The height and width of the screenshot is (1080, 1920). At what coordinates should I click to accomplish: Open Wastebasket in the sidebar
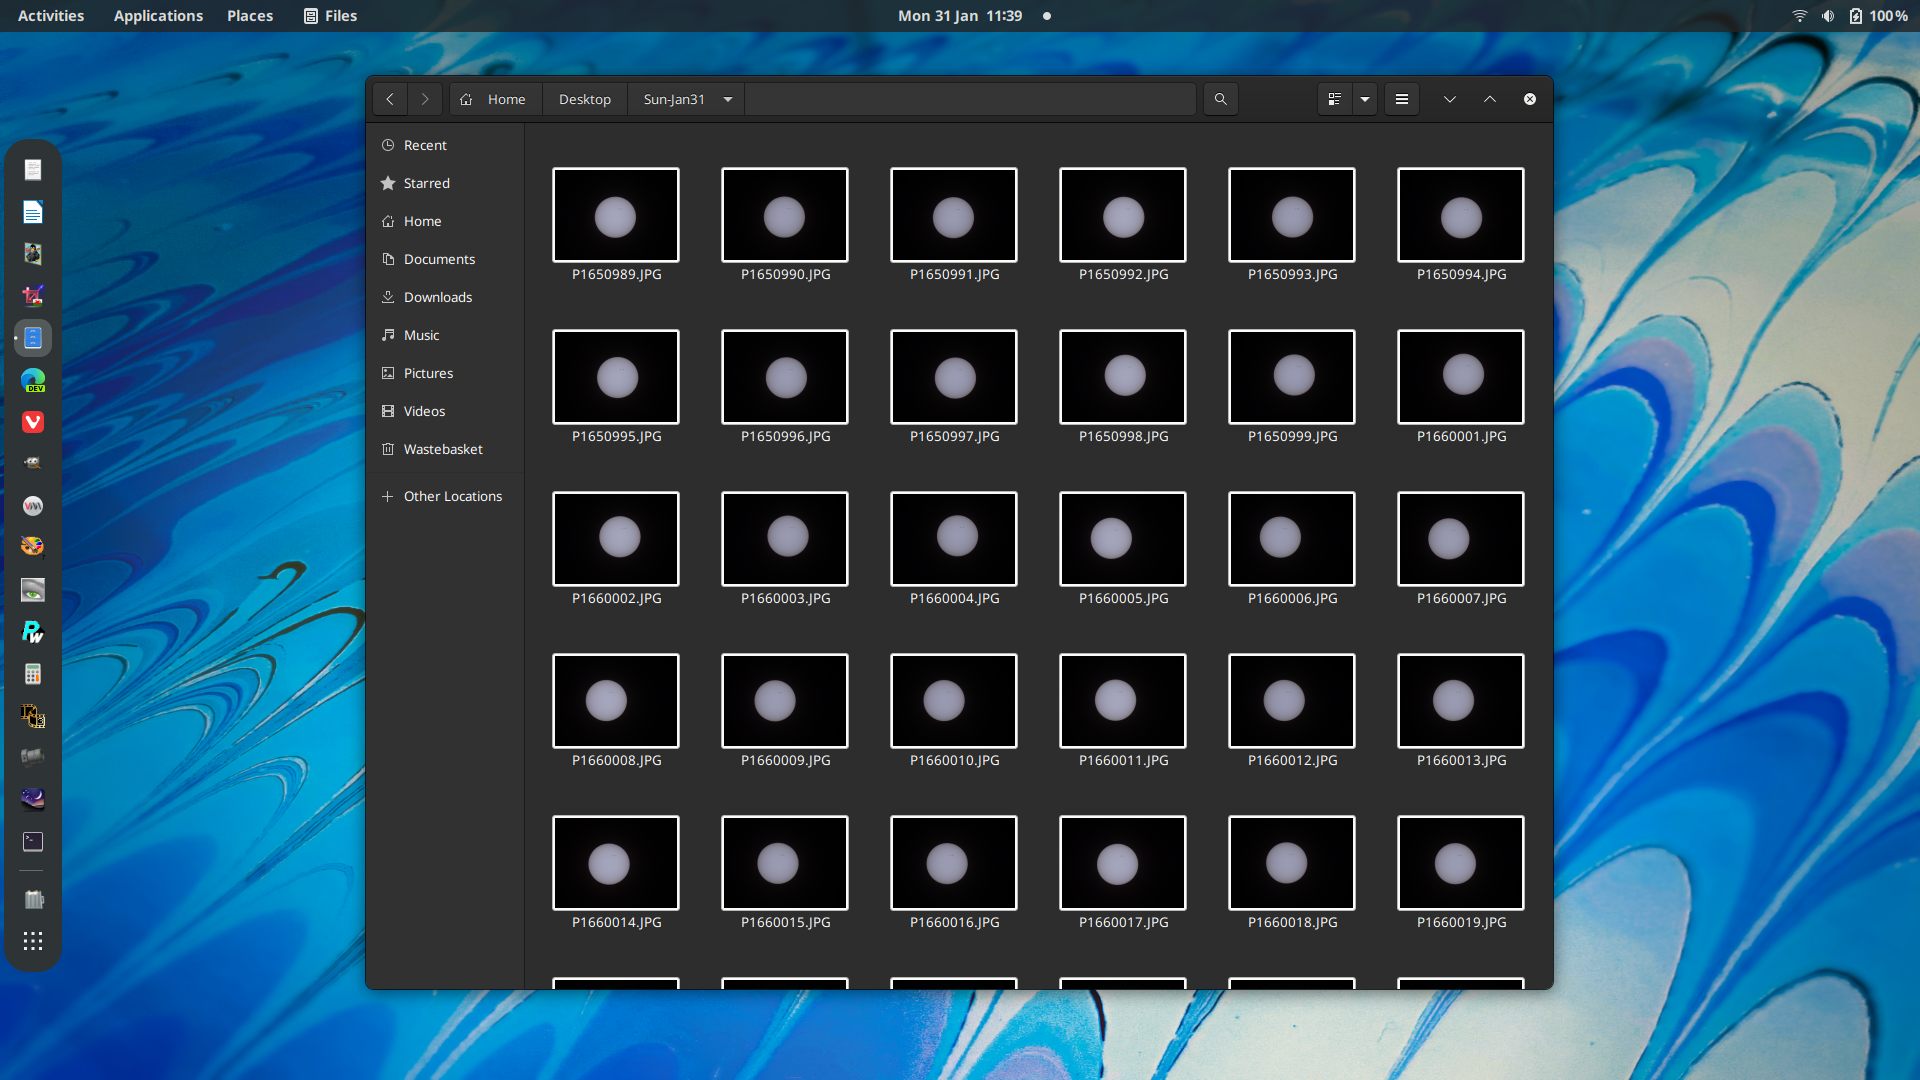click(442, 449)
